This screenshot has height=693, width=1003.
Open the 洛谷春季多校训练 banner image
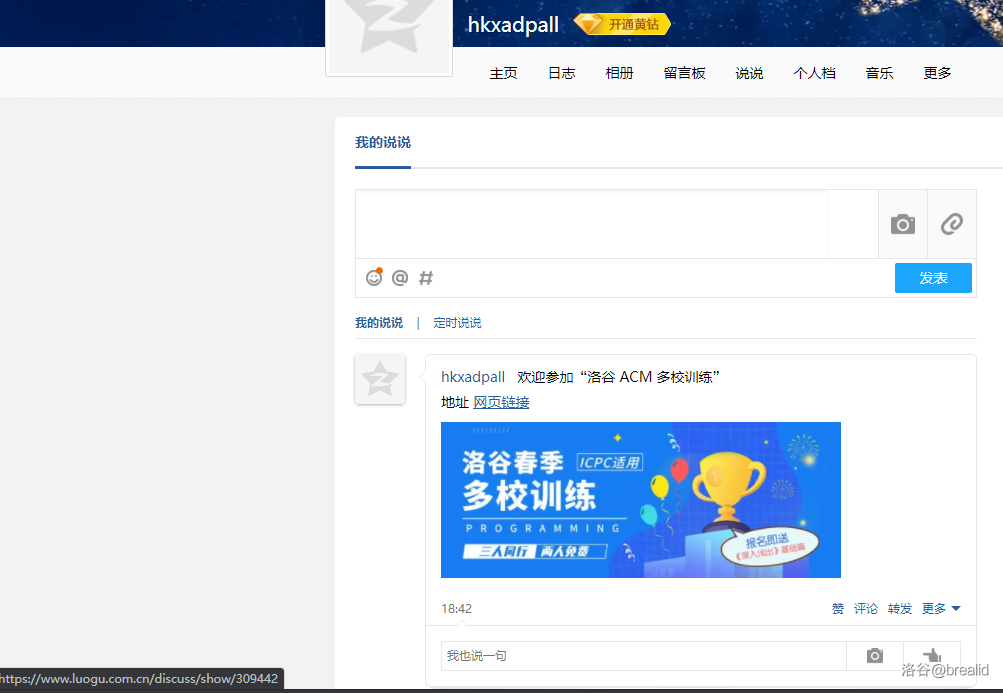(640, 499)
